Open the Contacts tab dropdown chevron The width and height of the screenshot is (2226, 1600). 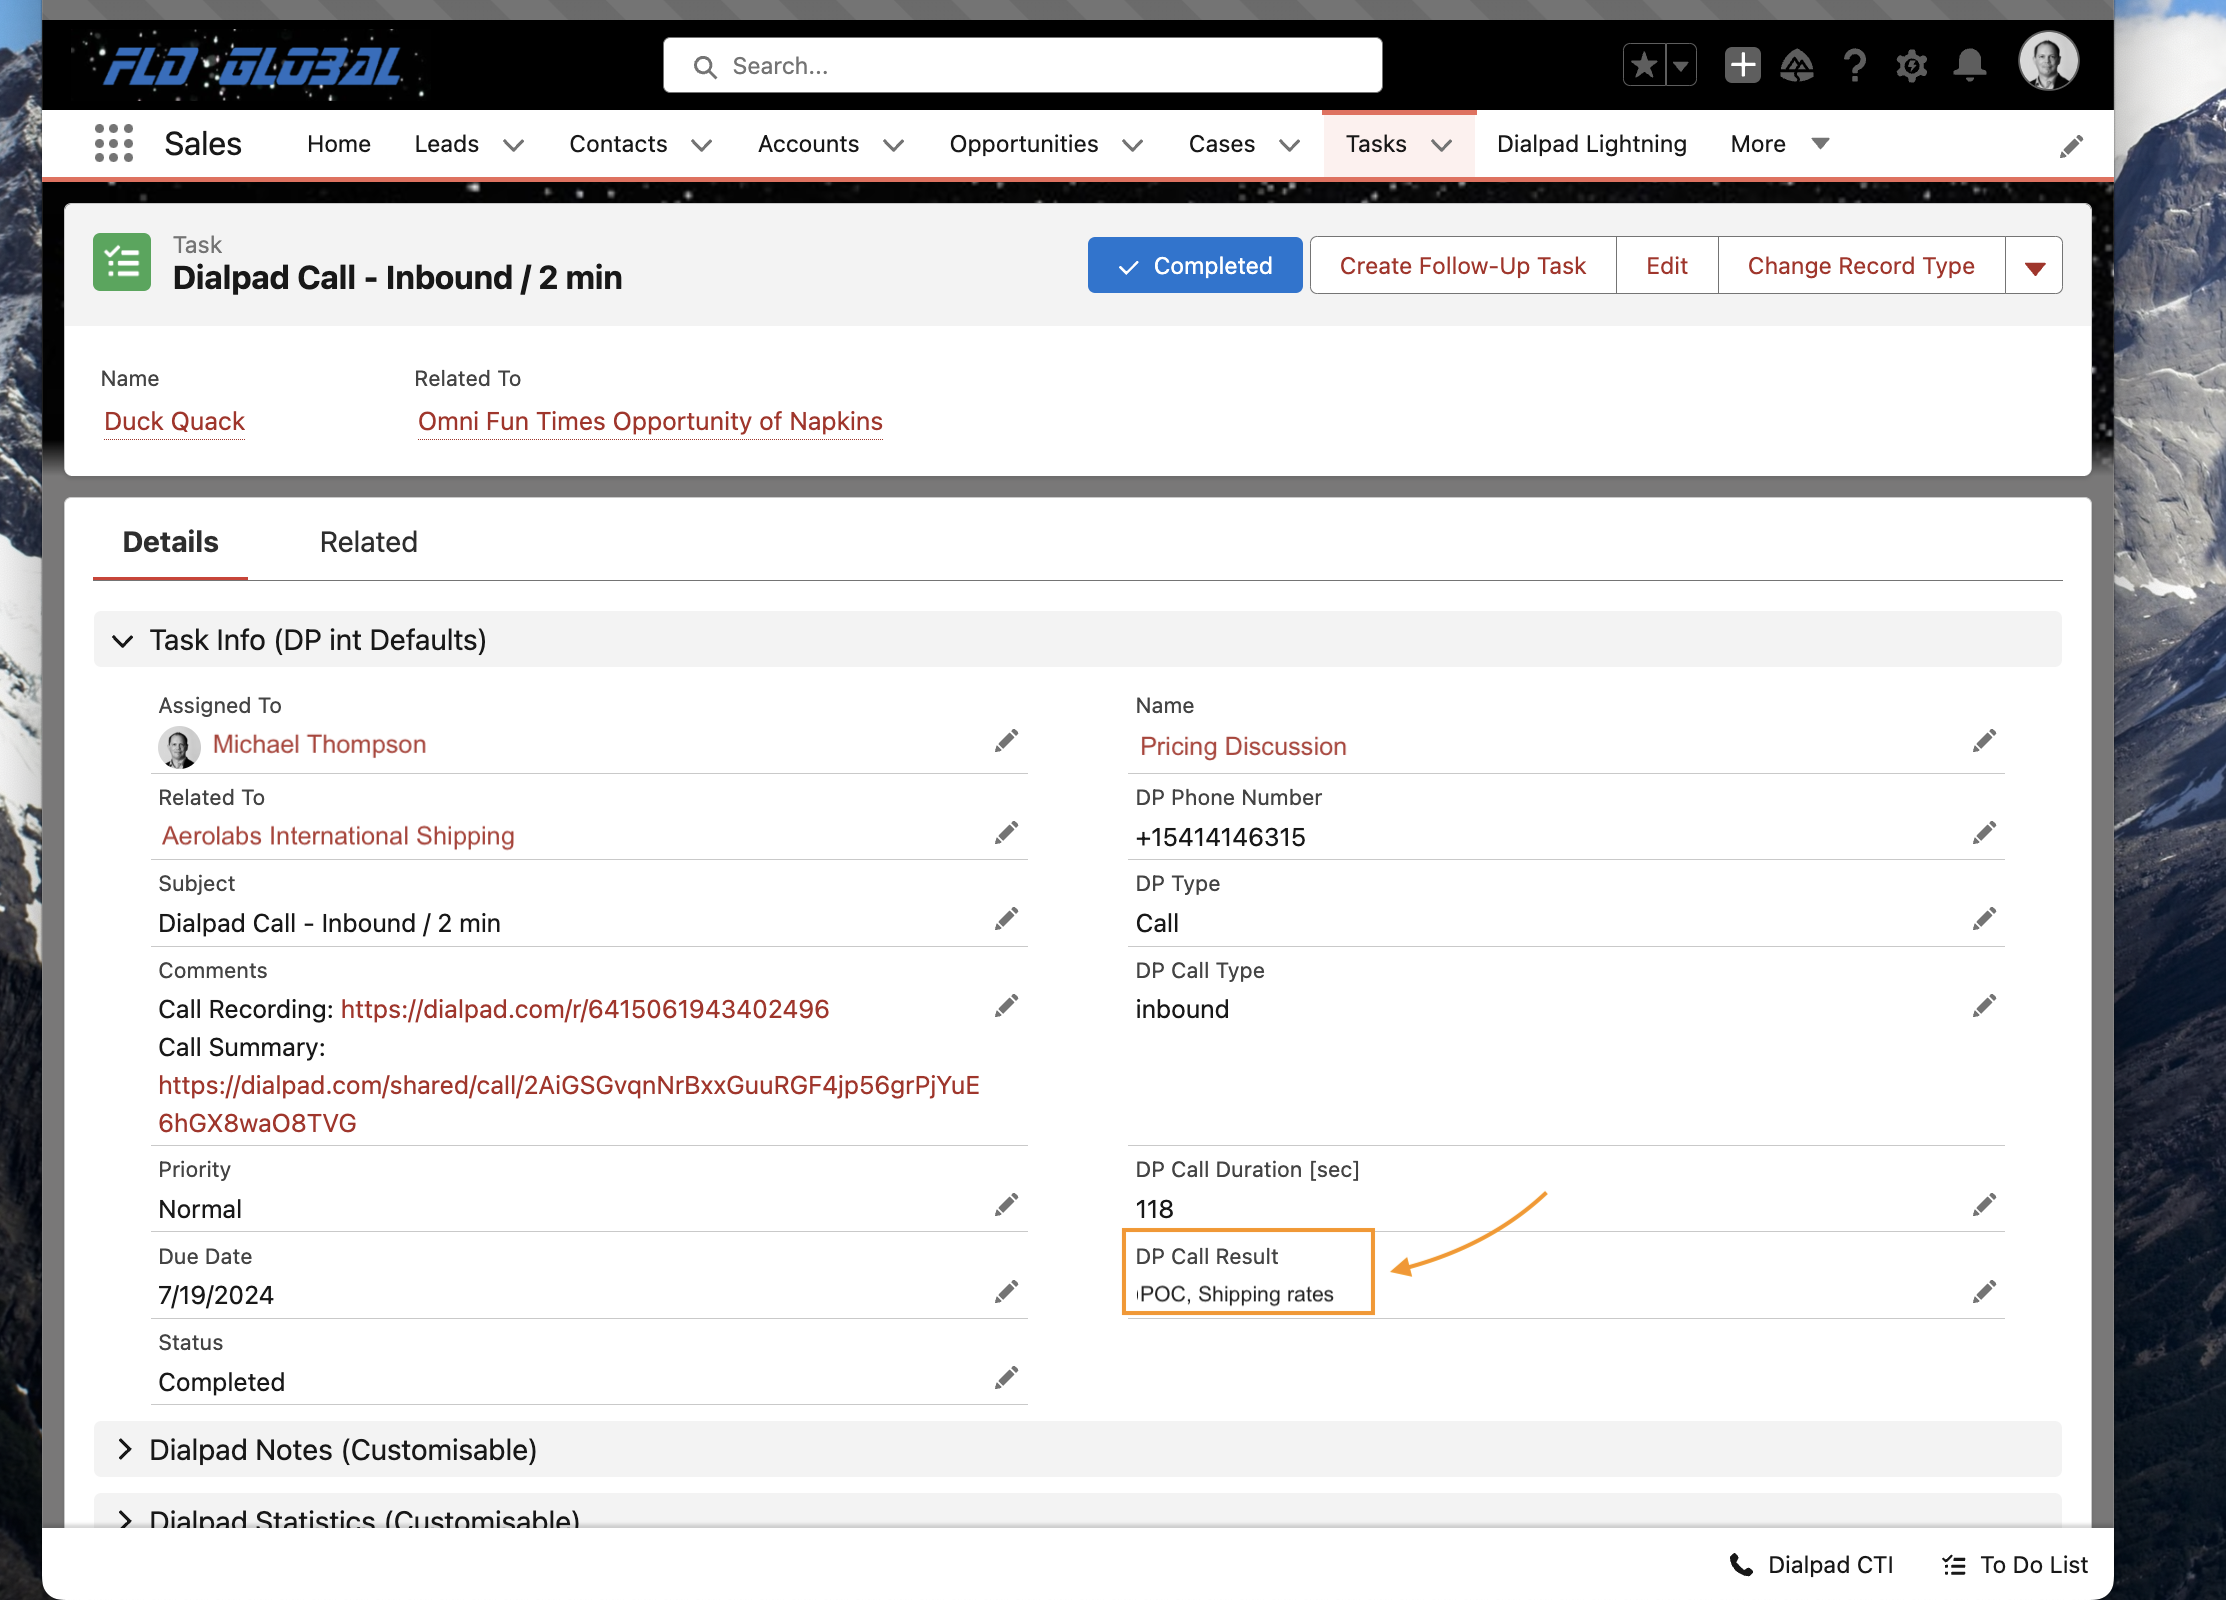coord(701,145)
